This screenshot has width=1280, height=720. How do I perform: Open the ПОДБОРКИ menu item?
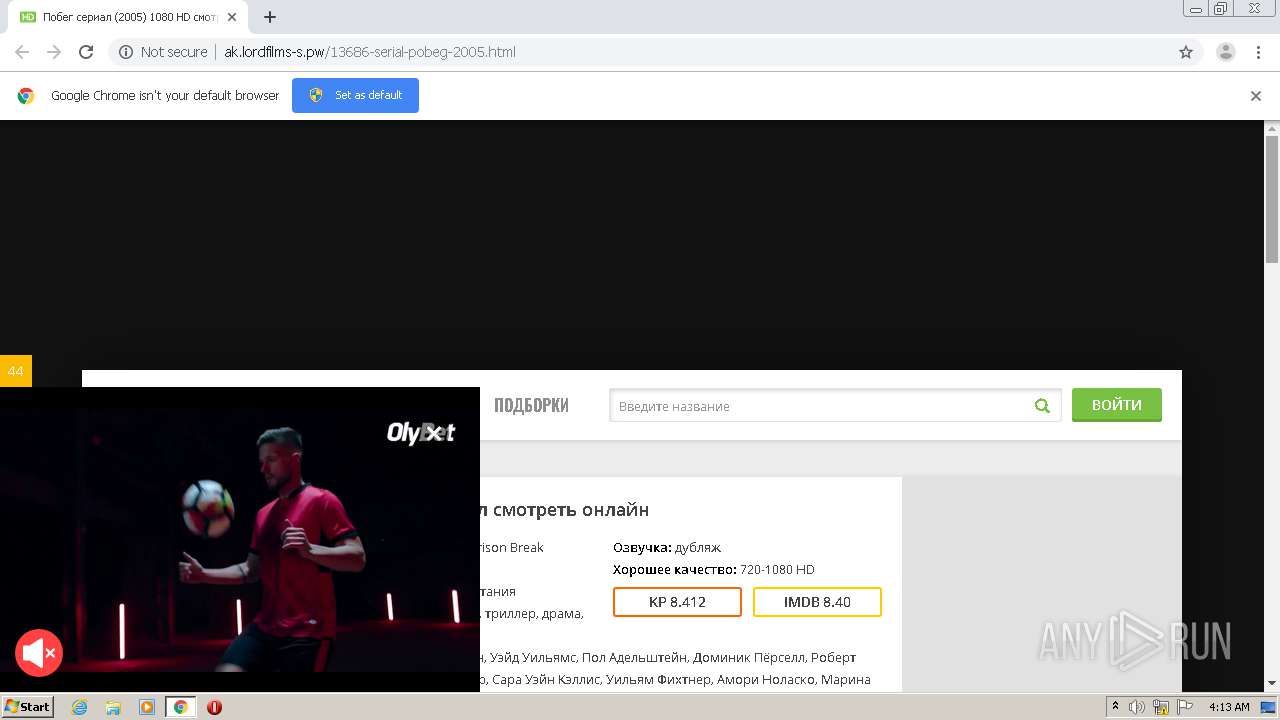click(x=531, y=406)
